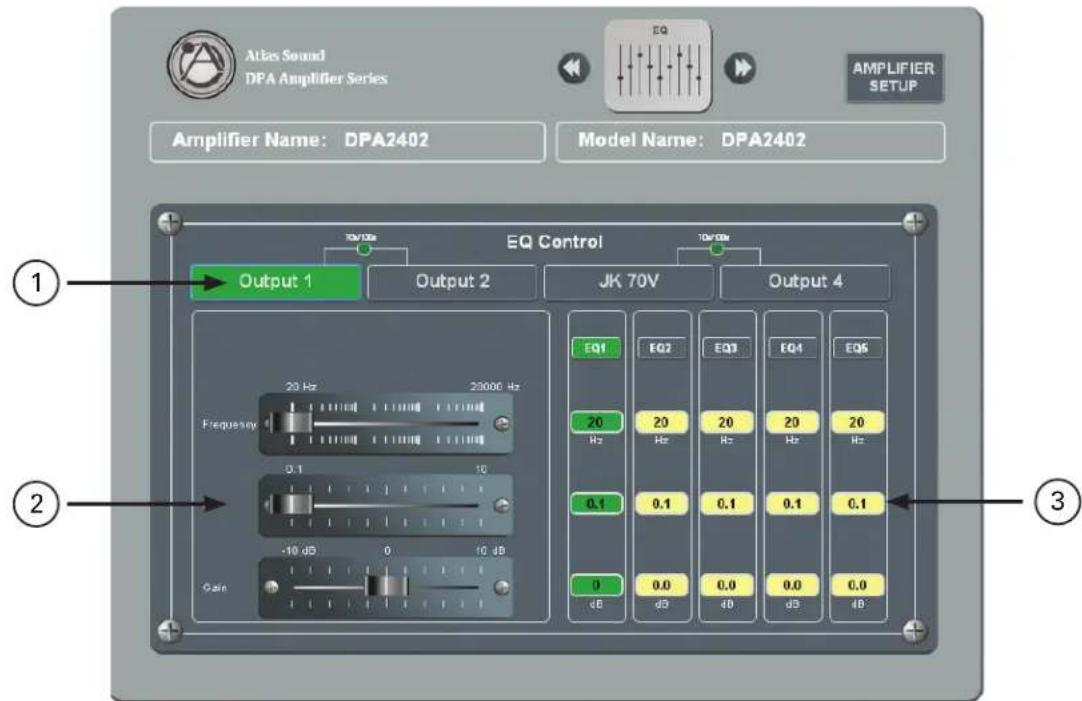Screen dimensions: 1082x701
Task: Click the EQ2 gain field showing 0.0 dB
Action: tap(660, 585)
